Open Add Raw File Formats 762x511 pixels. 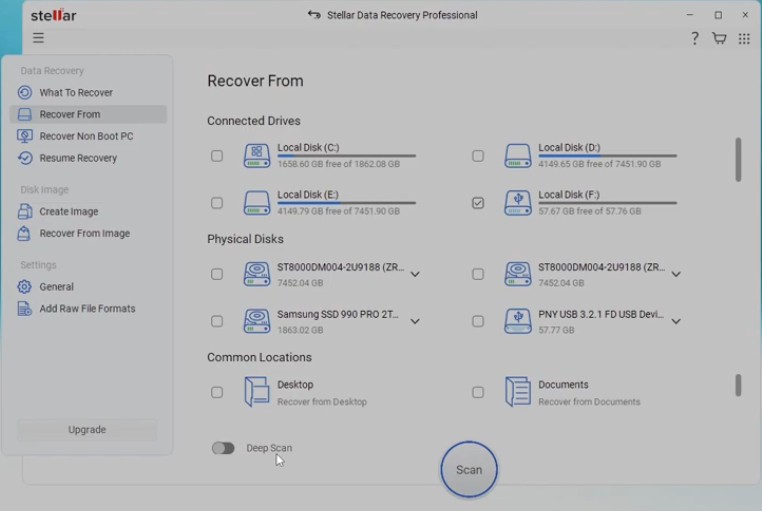click(88, 308)
